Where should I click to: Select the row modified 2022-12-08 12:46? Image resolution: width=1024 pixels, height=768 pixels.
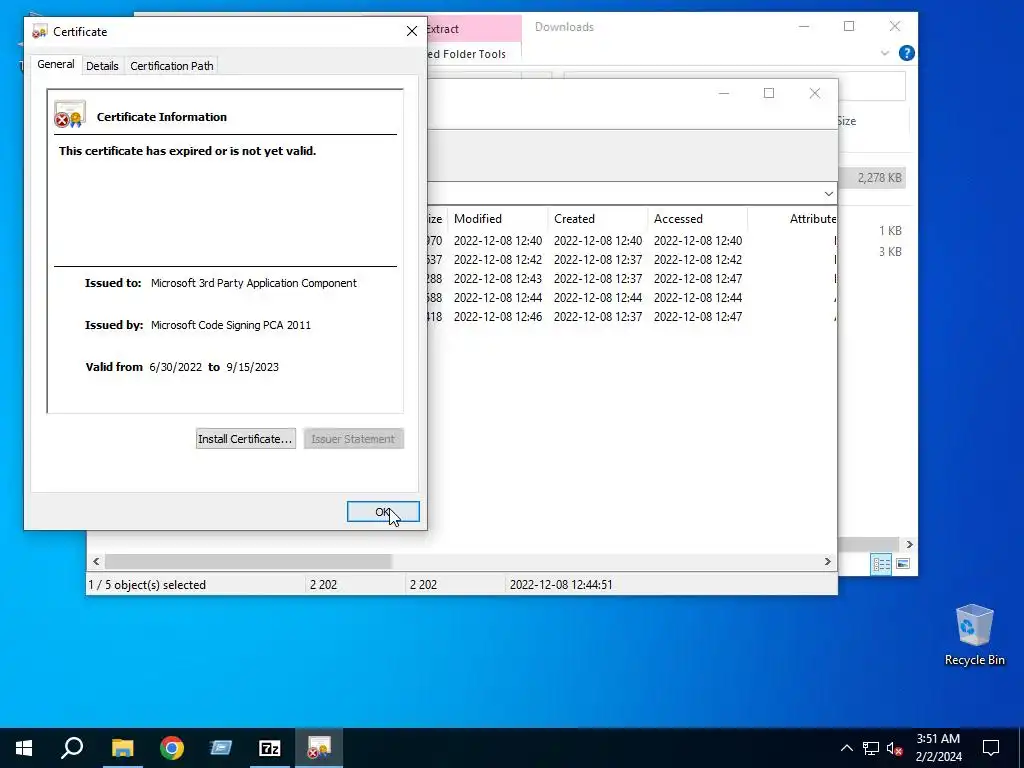(632, 317)
